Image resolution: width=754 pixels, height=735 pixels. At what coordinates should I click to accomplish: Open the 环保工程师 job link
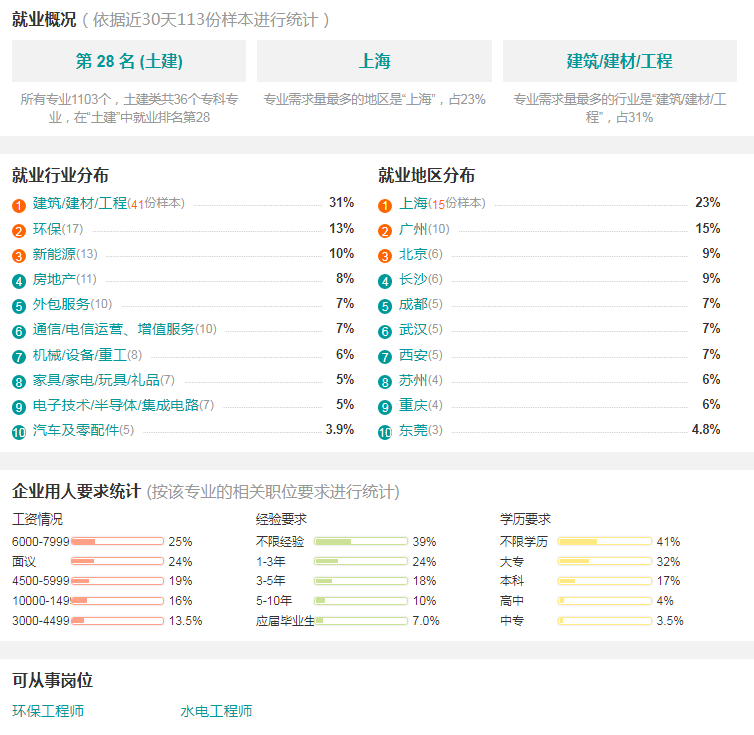(48, 710)
